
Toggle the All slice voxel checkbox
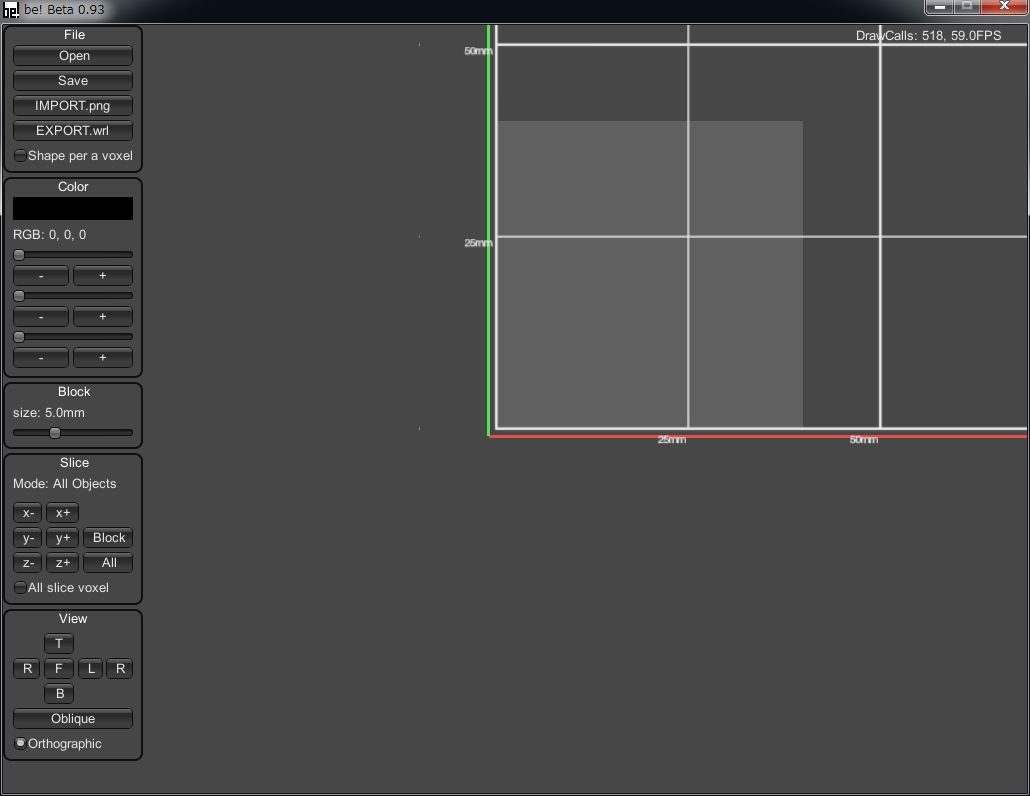(21, 588)
